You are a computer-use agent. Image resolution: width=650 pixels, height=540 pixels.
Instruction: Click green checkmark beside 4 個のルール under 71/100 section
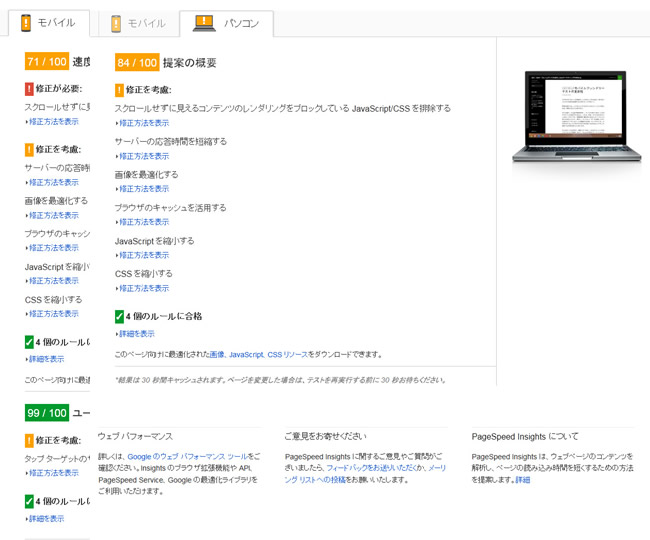click(x=29, y=342)
